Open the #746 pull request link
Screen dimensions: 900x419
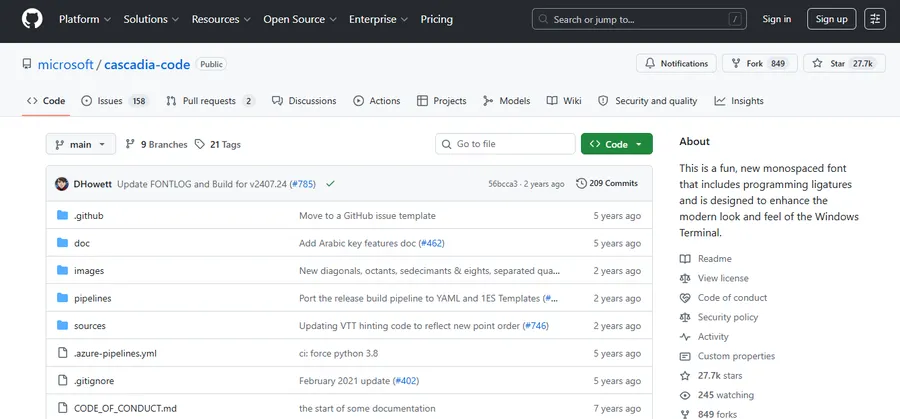(x=536, y=326)
